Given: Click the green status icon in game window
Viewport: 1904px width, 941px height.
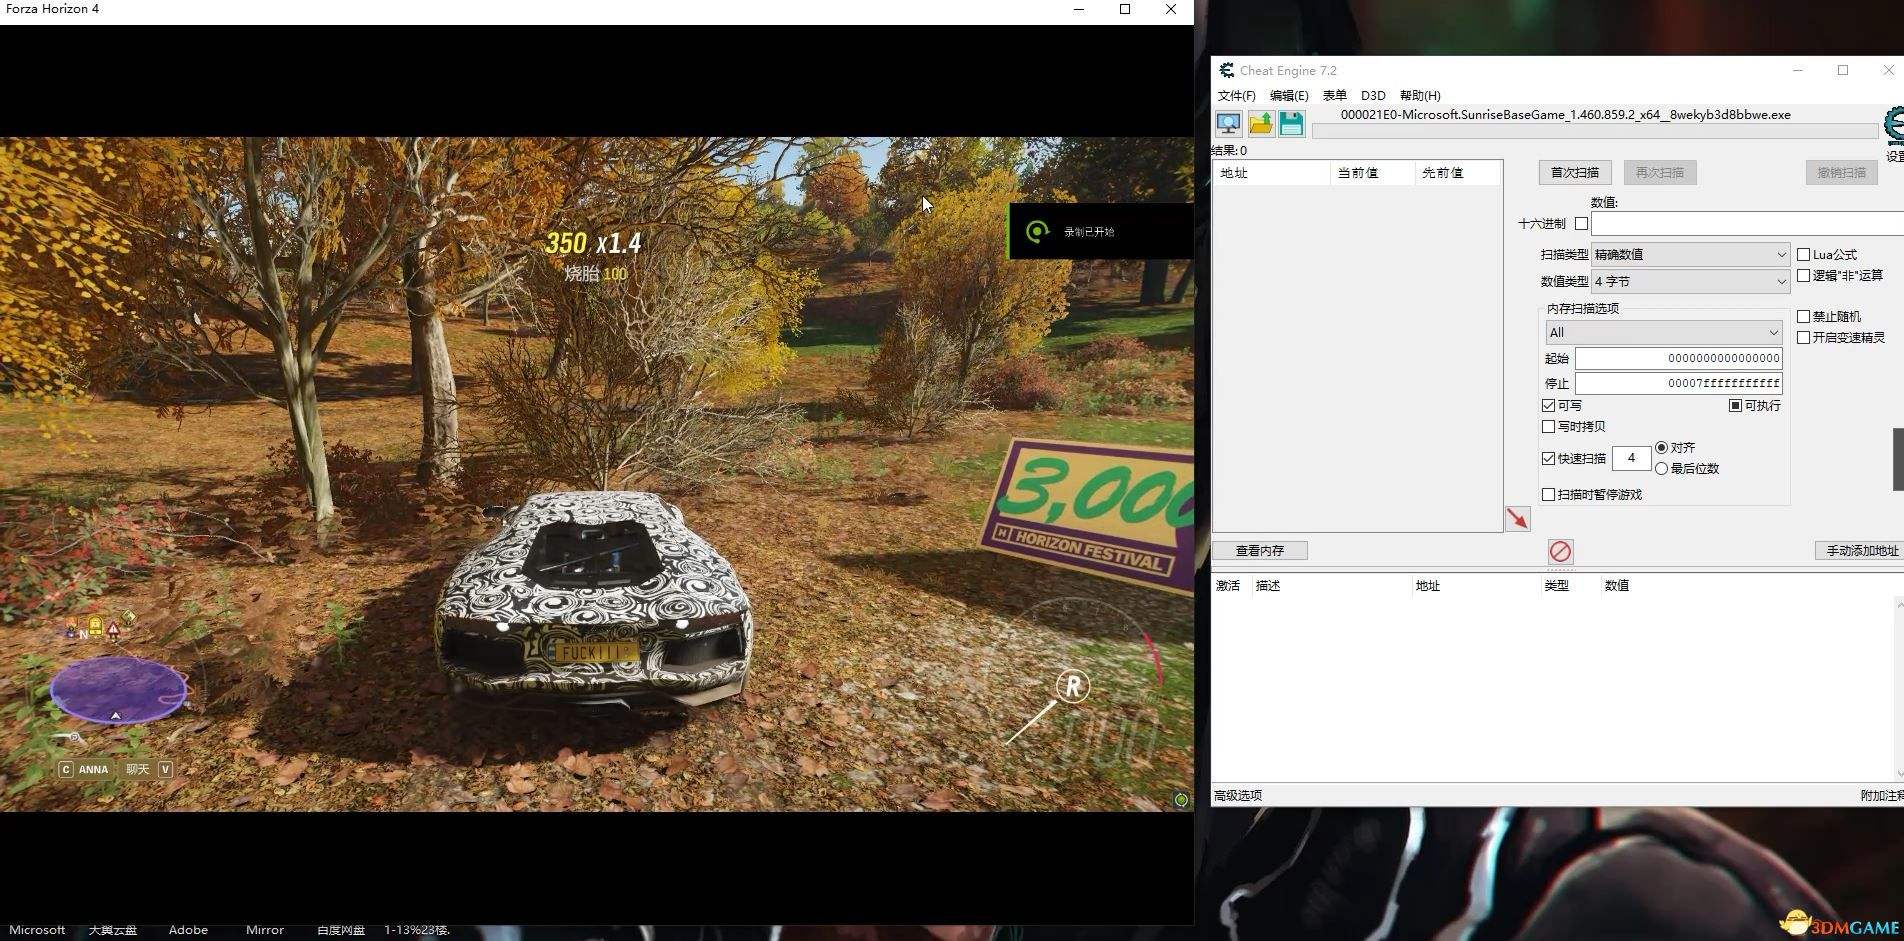Looking at the screenshot, I should pos(1181,800).
